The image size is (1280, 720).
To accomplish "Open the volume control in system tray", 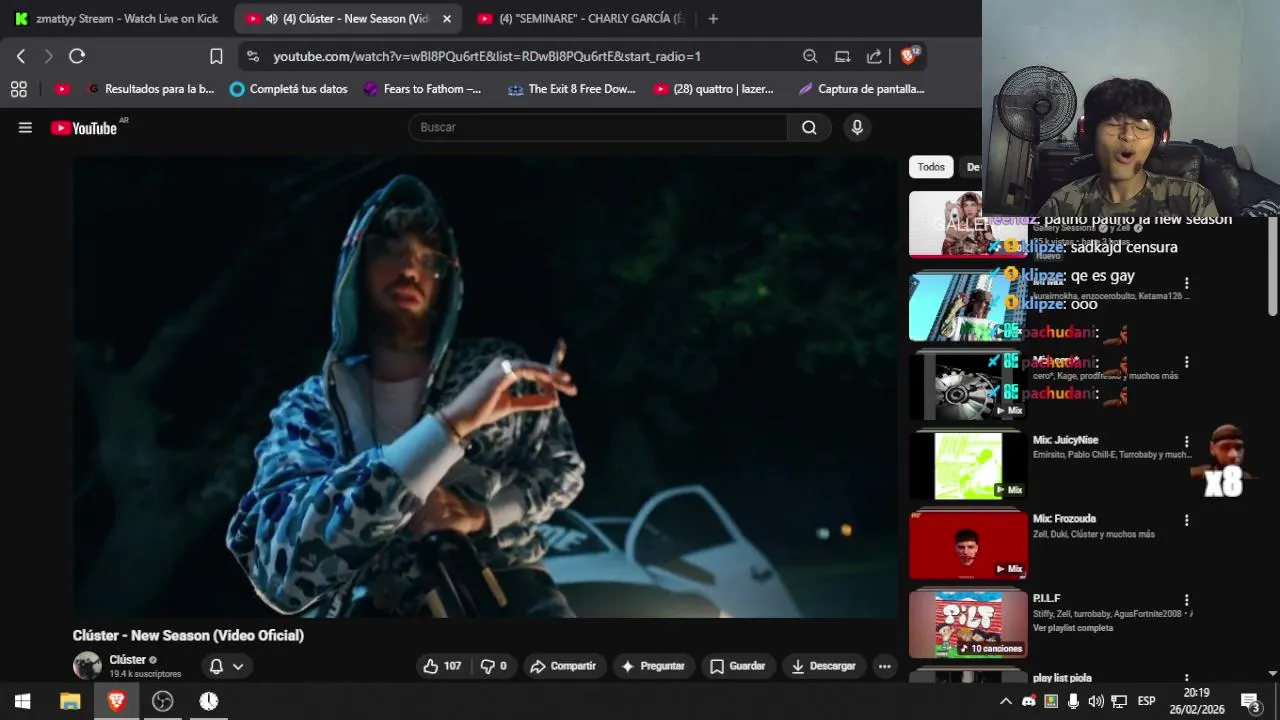I will [x=1096, y=701].
